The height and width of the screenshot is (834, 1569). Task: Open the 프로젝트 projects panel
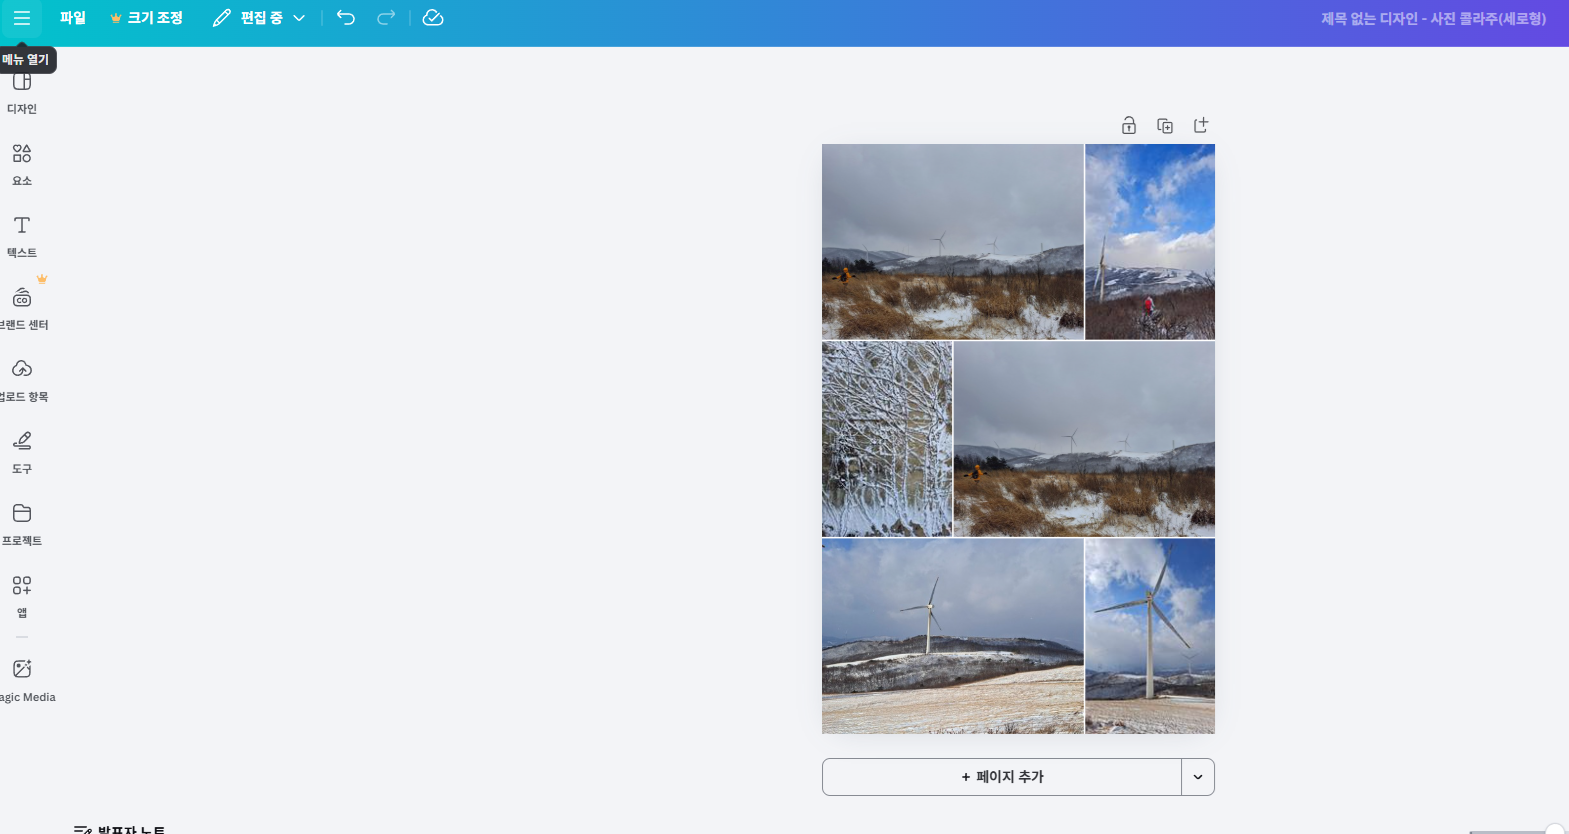[x=22, y=525]
